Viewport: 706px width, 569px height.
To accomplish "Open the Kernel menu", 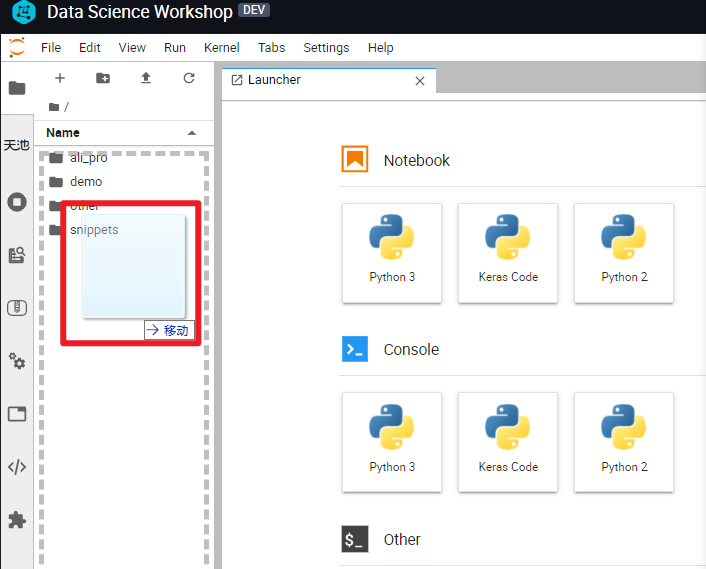I will [222, 47].
